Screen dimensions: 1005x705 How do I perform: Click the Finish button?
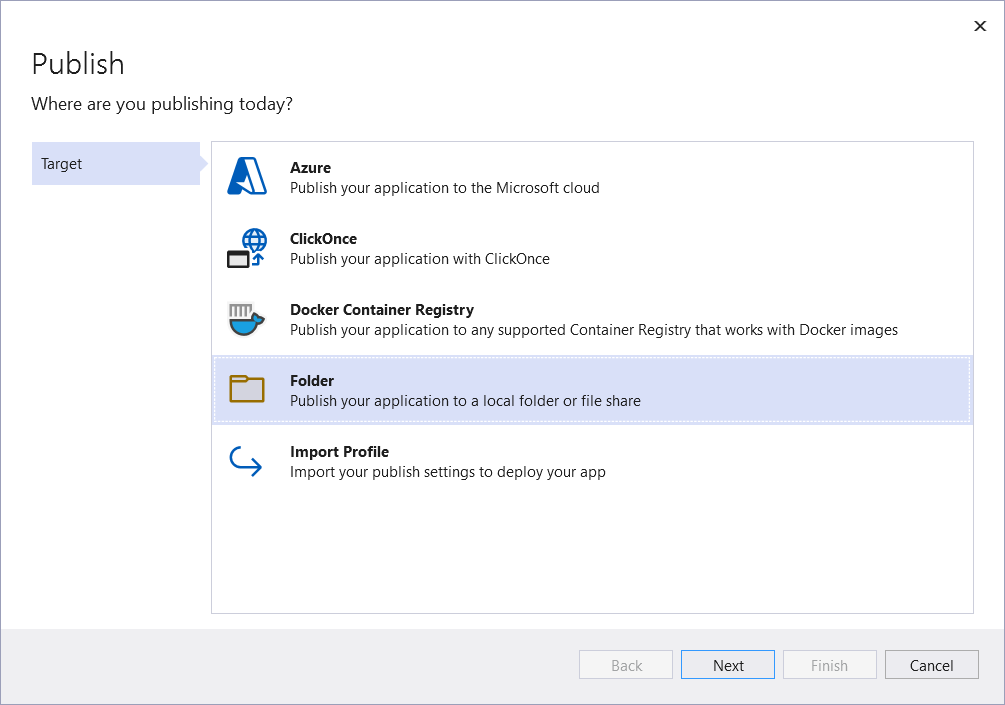829,665
